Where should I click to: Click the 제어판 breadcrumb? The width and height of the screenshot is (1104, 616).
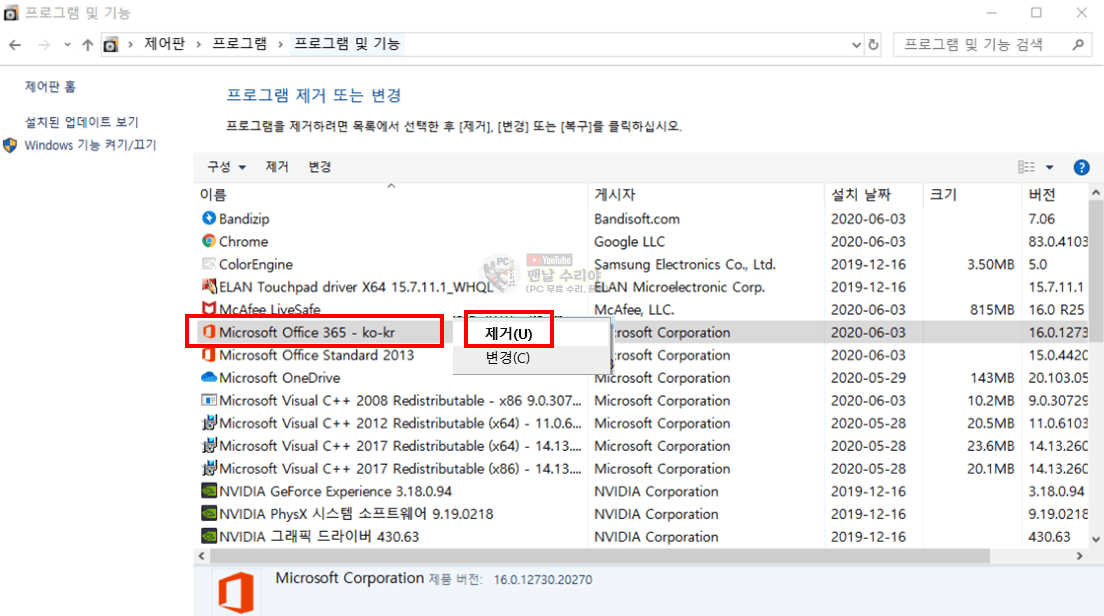(165, 44)
